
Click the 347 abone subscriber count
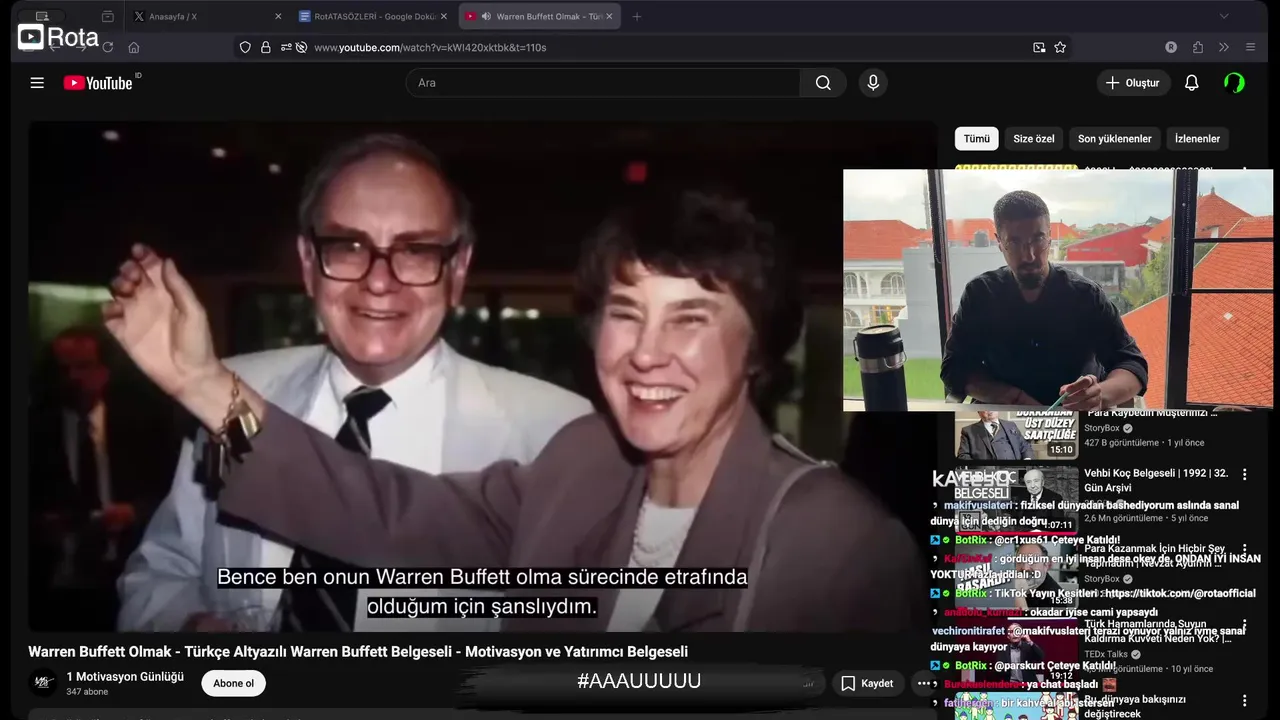[x=87, y=692]
